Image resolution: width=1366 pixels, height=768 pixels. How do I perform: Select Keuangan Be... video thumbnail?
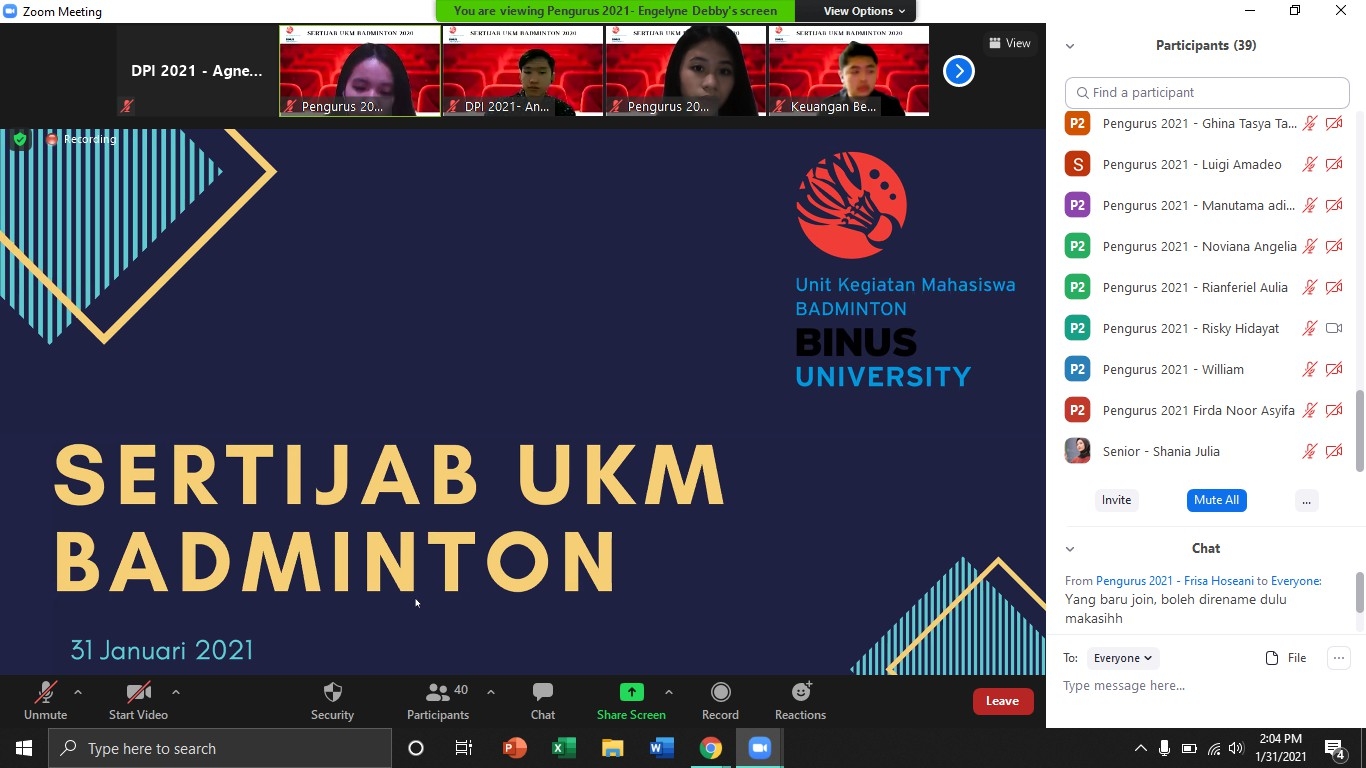point(849,71)
